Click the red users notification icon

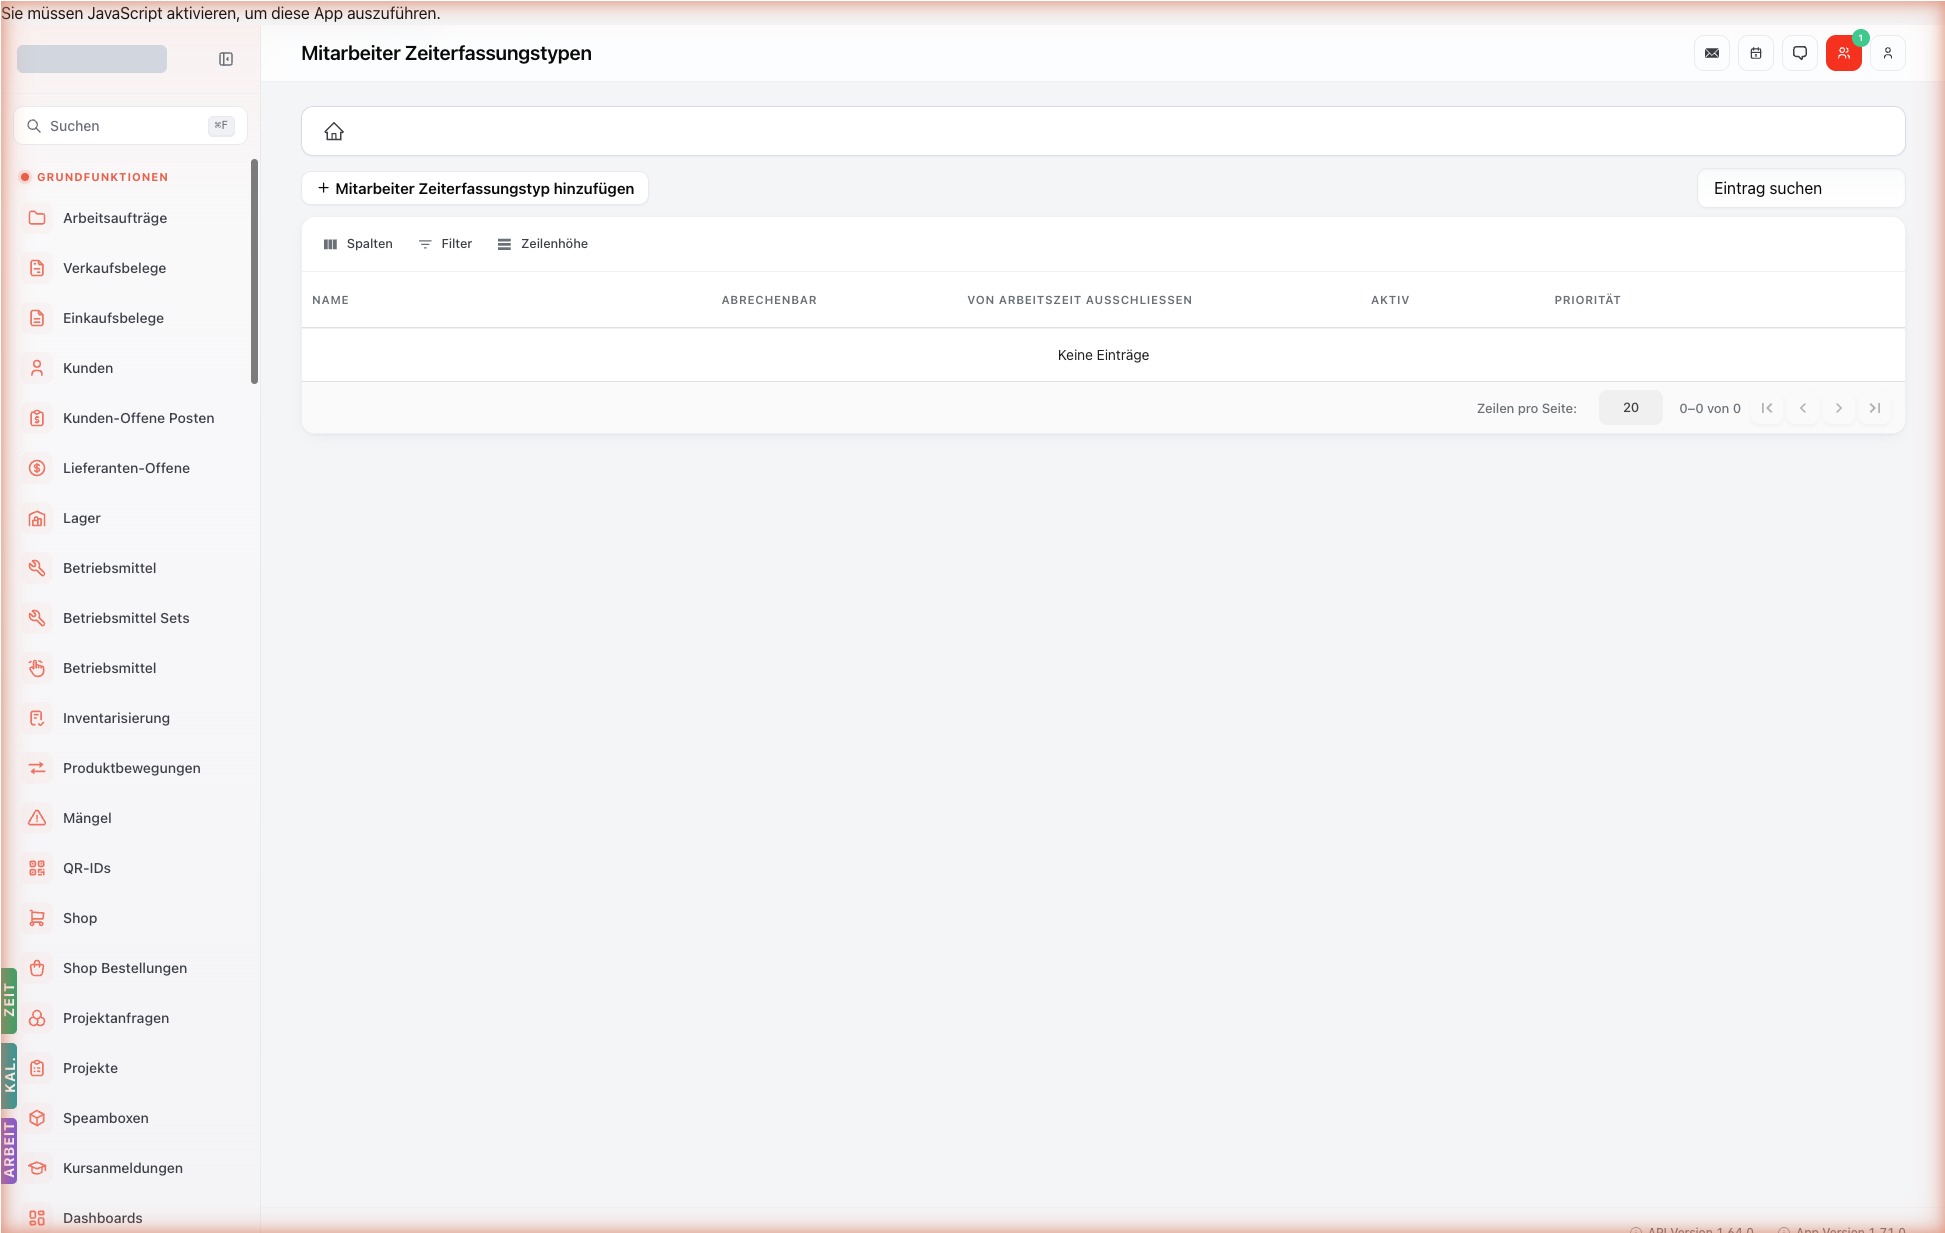pyautogui.click(x=1844, y=53)
